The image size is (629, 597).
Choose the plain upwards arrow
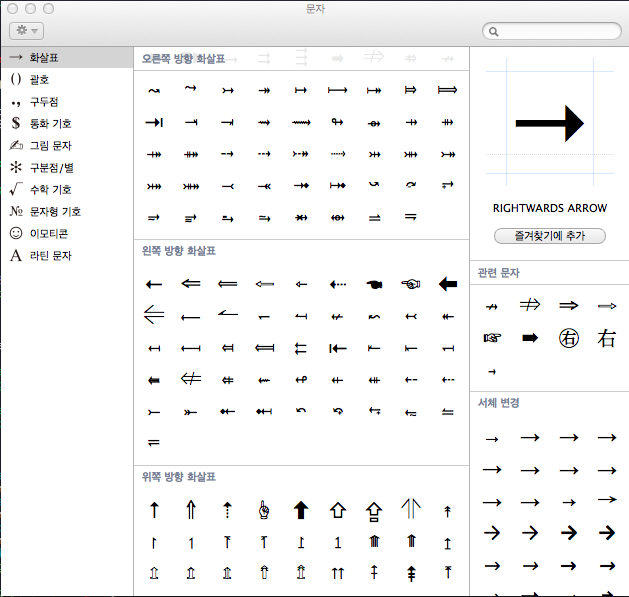pyautogui.click(x=154, y=510)
